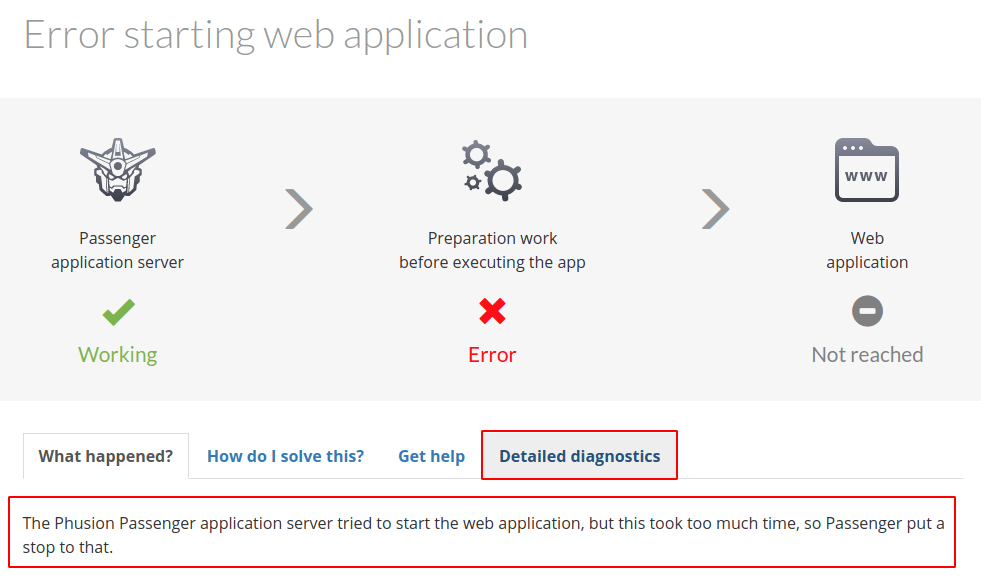Click the red Error status text

492,355
